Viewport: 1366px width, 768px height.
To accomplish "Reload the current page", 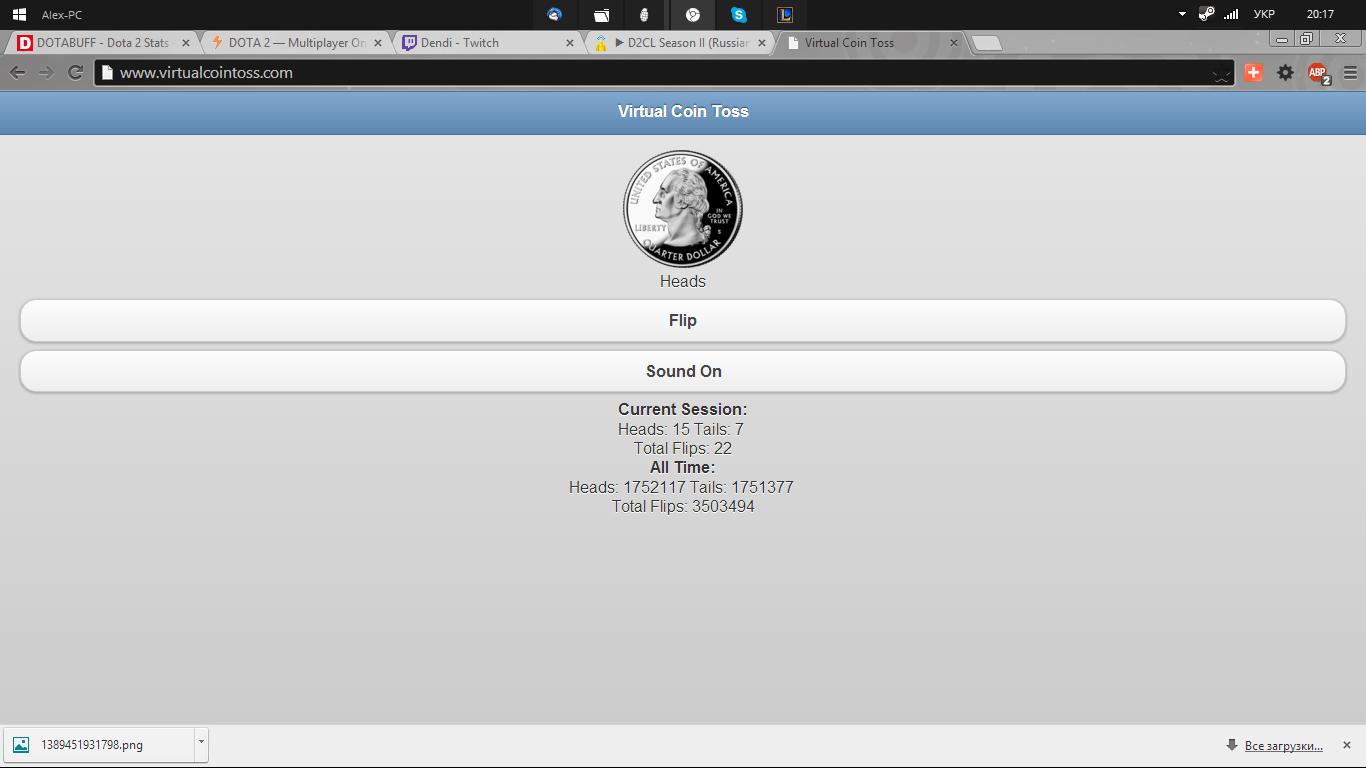I will 75,72.
